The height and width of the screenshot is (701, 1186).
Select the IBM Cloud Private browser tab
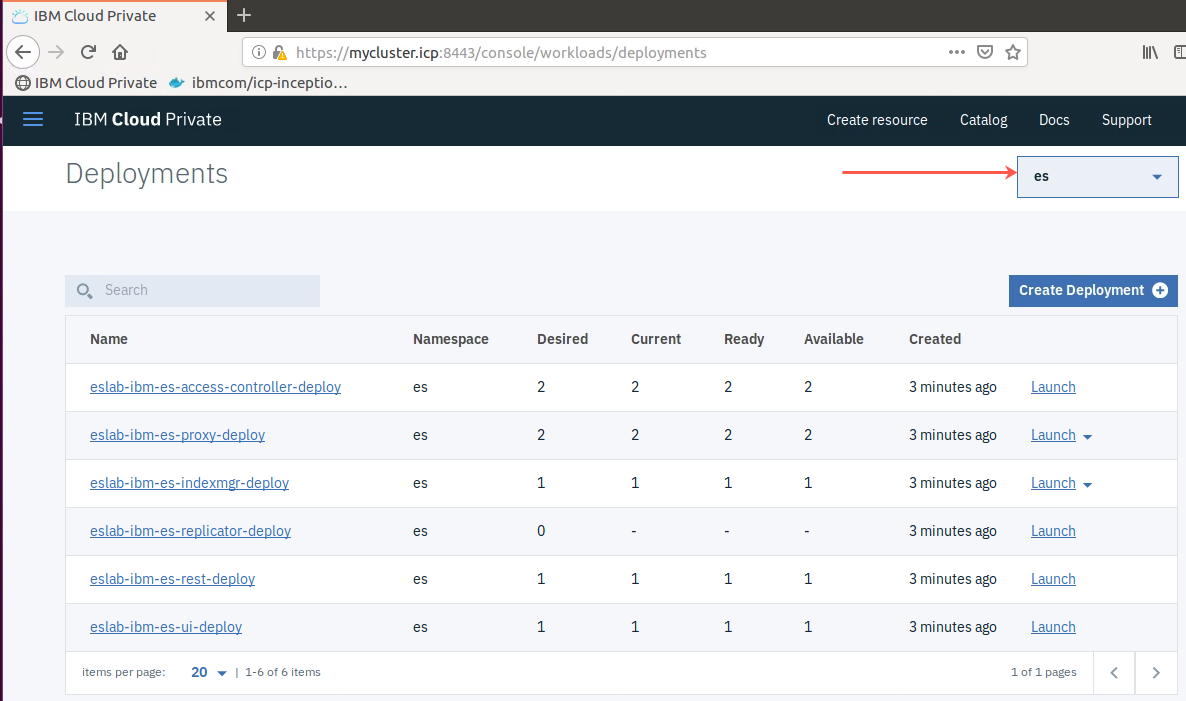113,16
